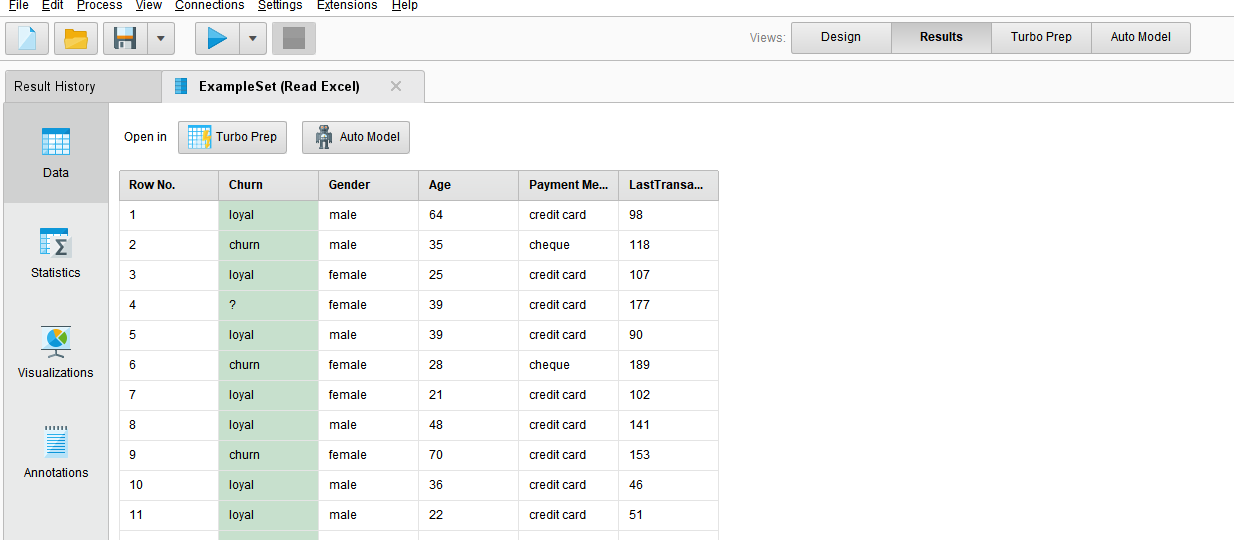Switch to the Results view
This screenshot has height=540, width=1234.
tap(941, 37)
